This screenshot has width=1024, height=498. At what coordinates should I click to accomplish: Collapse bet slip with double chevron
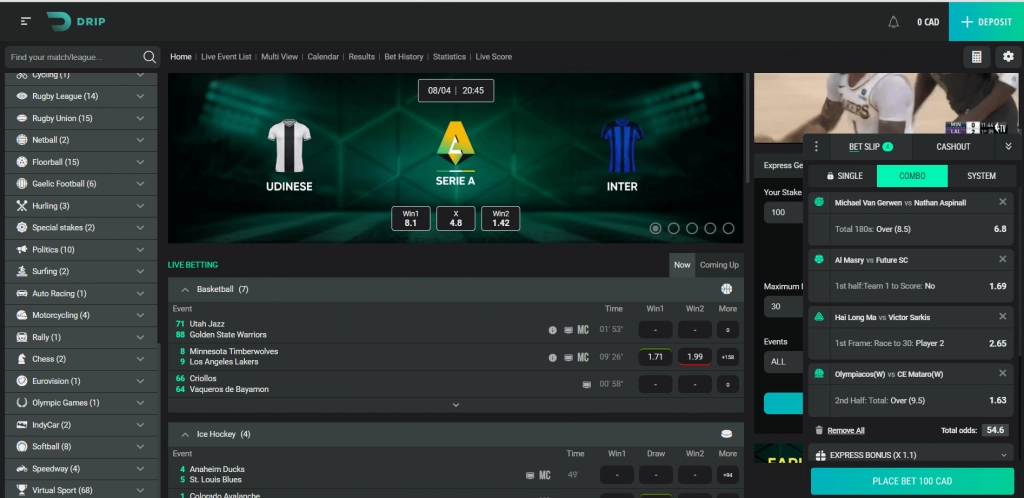(x=1008, y=147)
